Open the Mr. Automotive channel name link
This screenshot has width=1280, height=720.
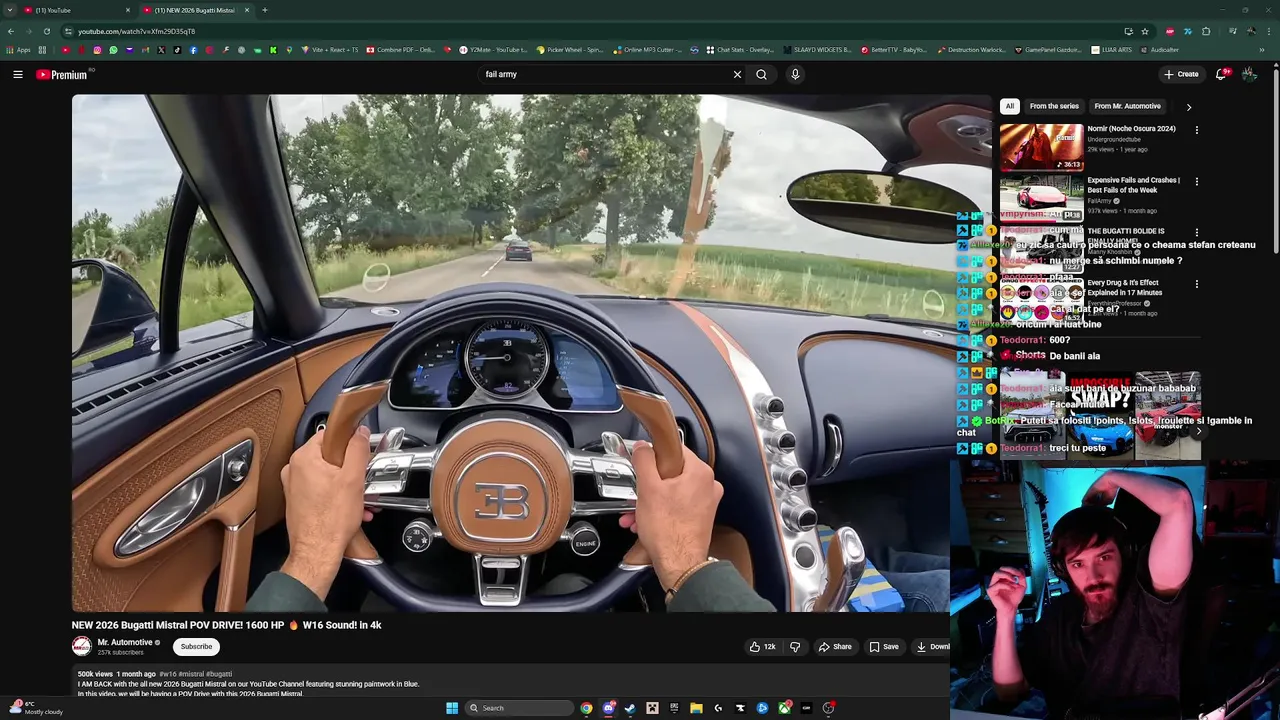point(125,643)
